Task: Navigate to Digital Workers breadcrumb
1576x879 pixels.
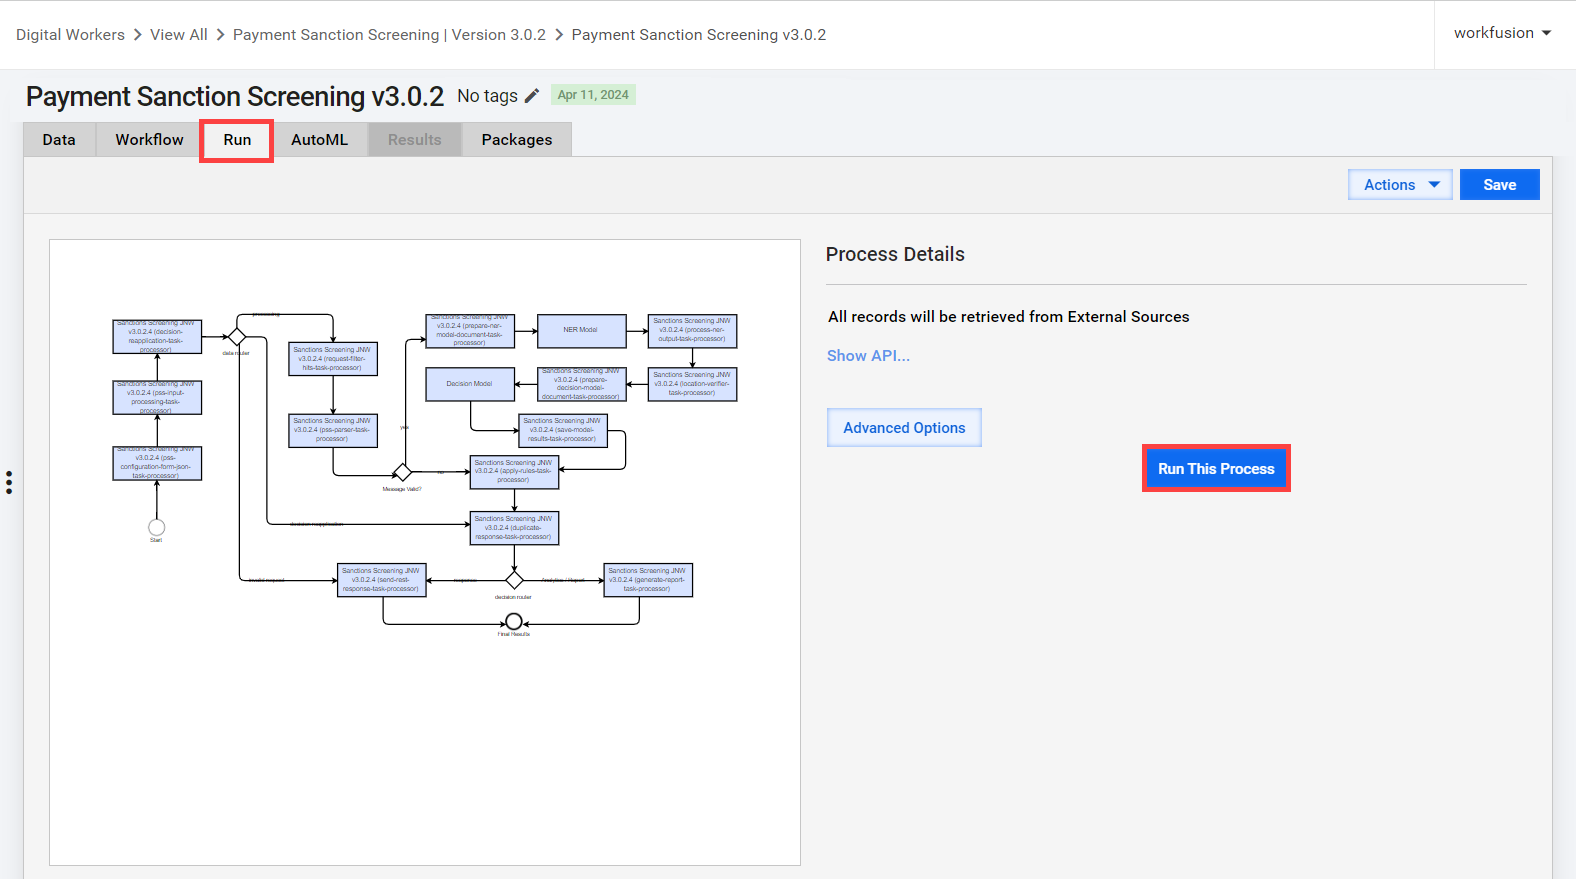Action: pos(70,35)
